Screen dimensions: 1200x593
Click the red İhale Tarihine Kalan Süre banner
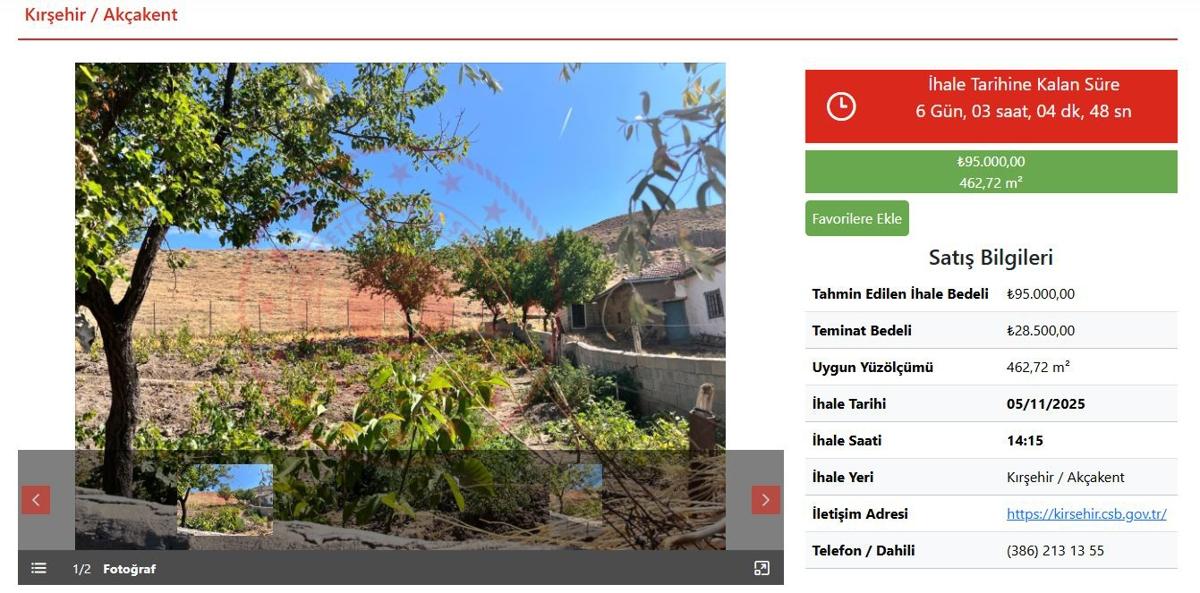(x=991, y=106)
